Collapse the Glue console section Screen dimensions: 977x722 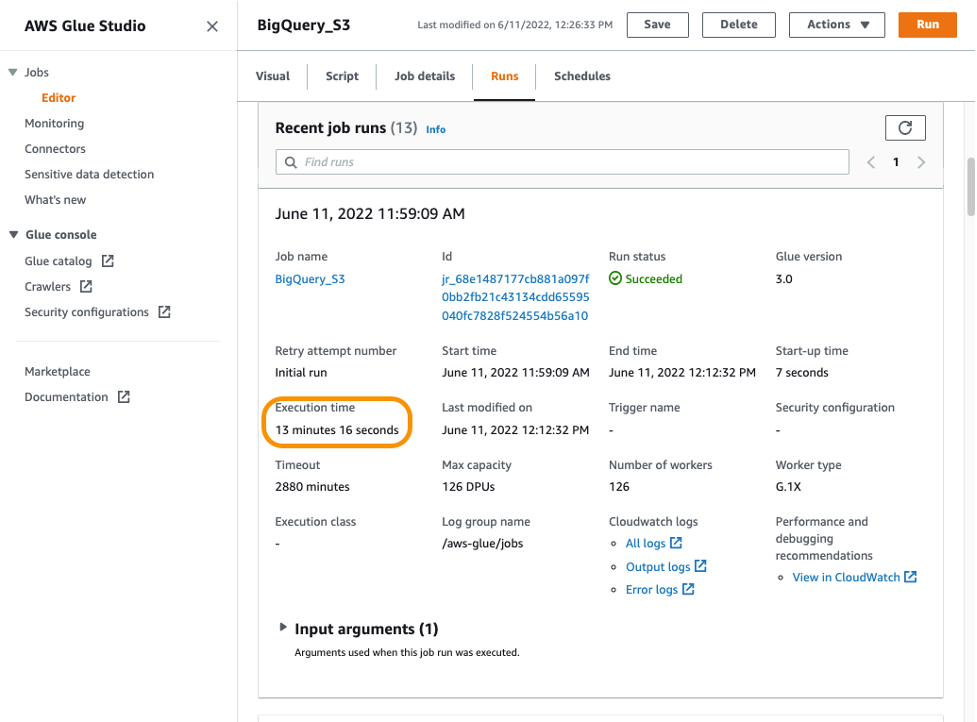pos(13,235)
